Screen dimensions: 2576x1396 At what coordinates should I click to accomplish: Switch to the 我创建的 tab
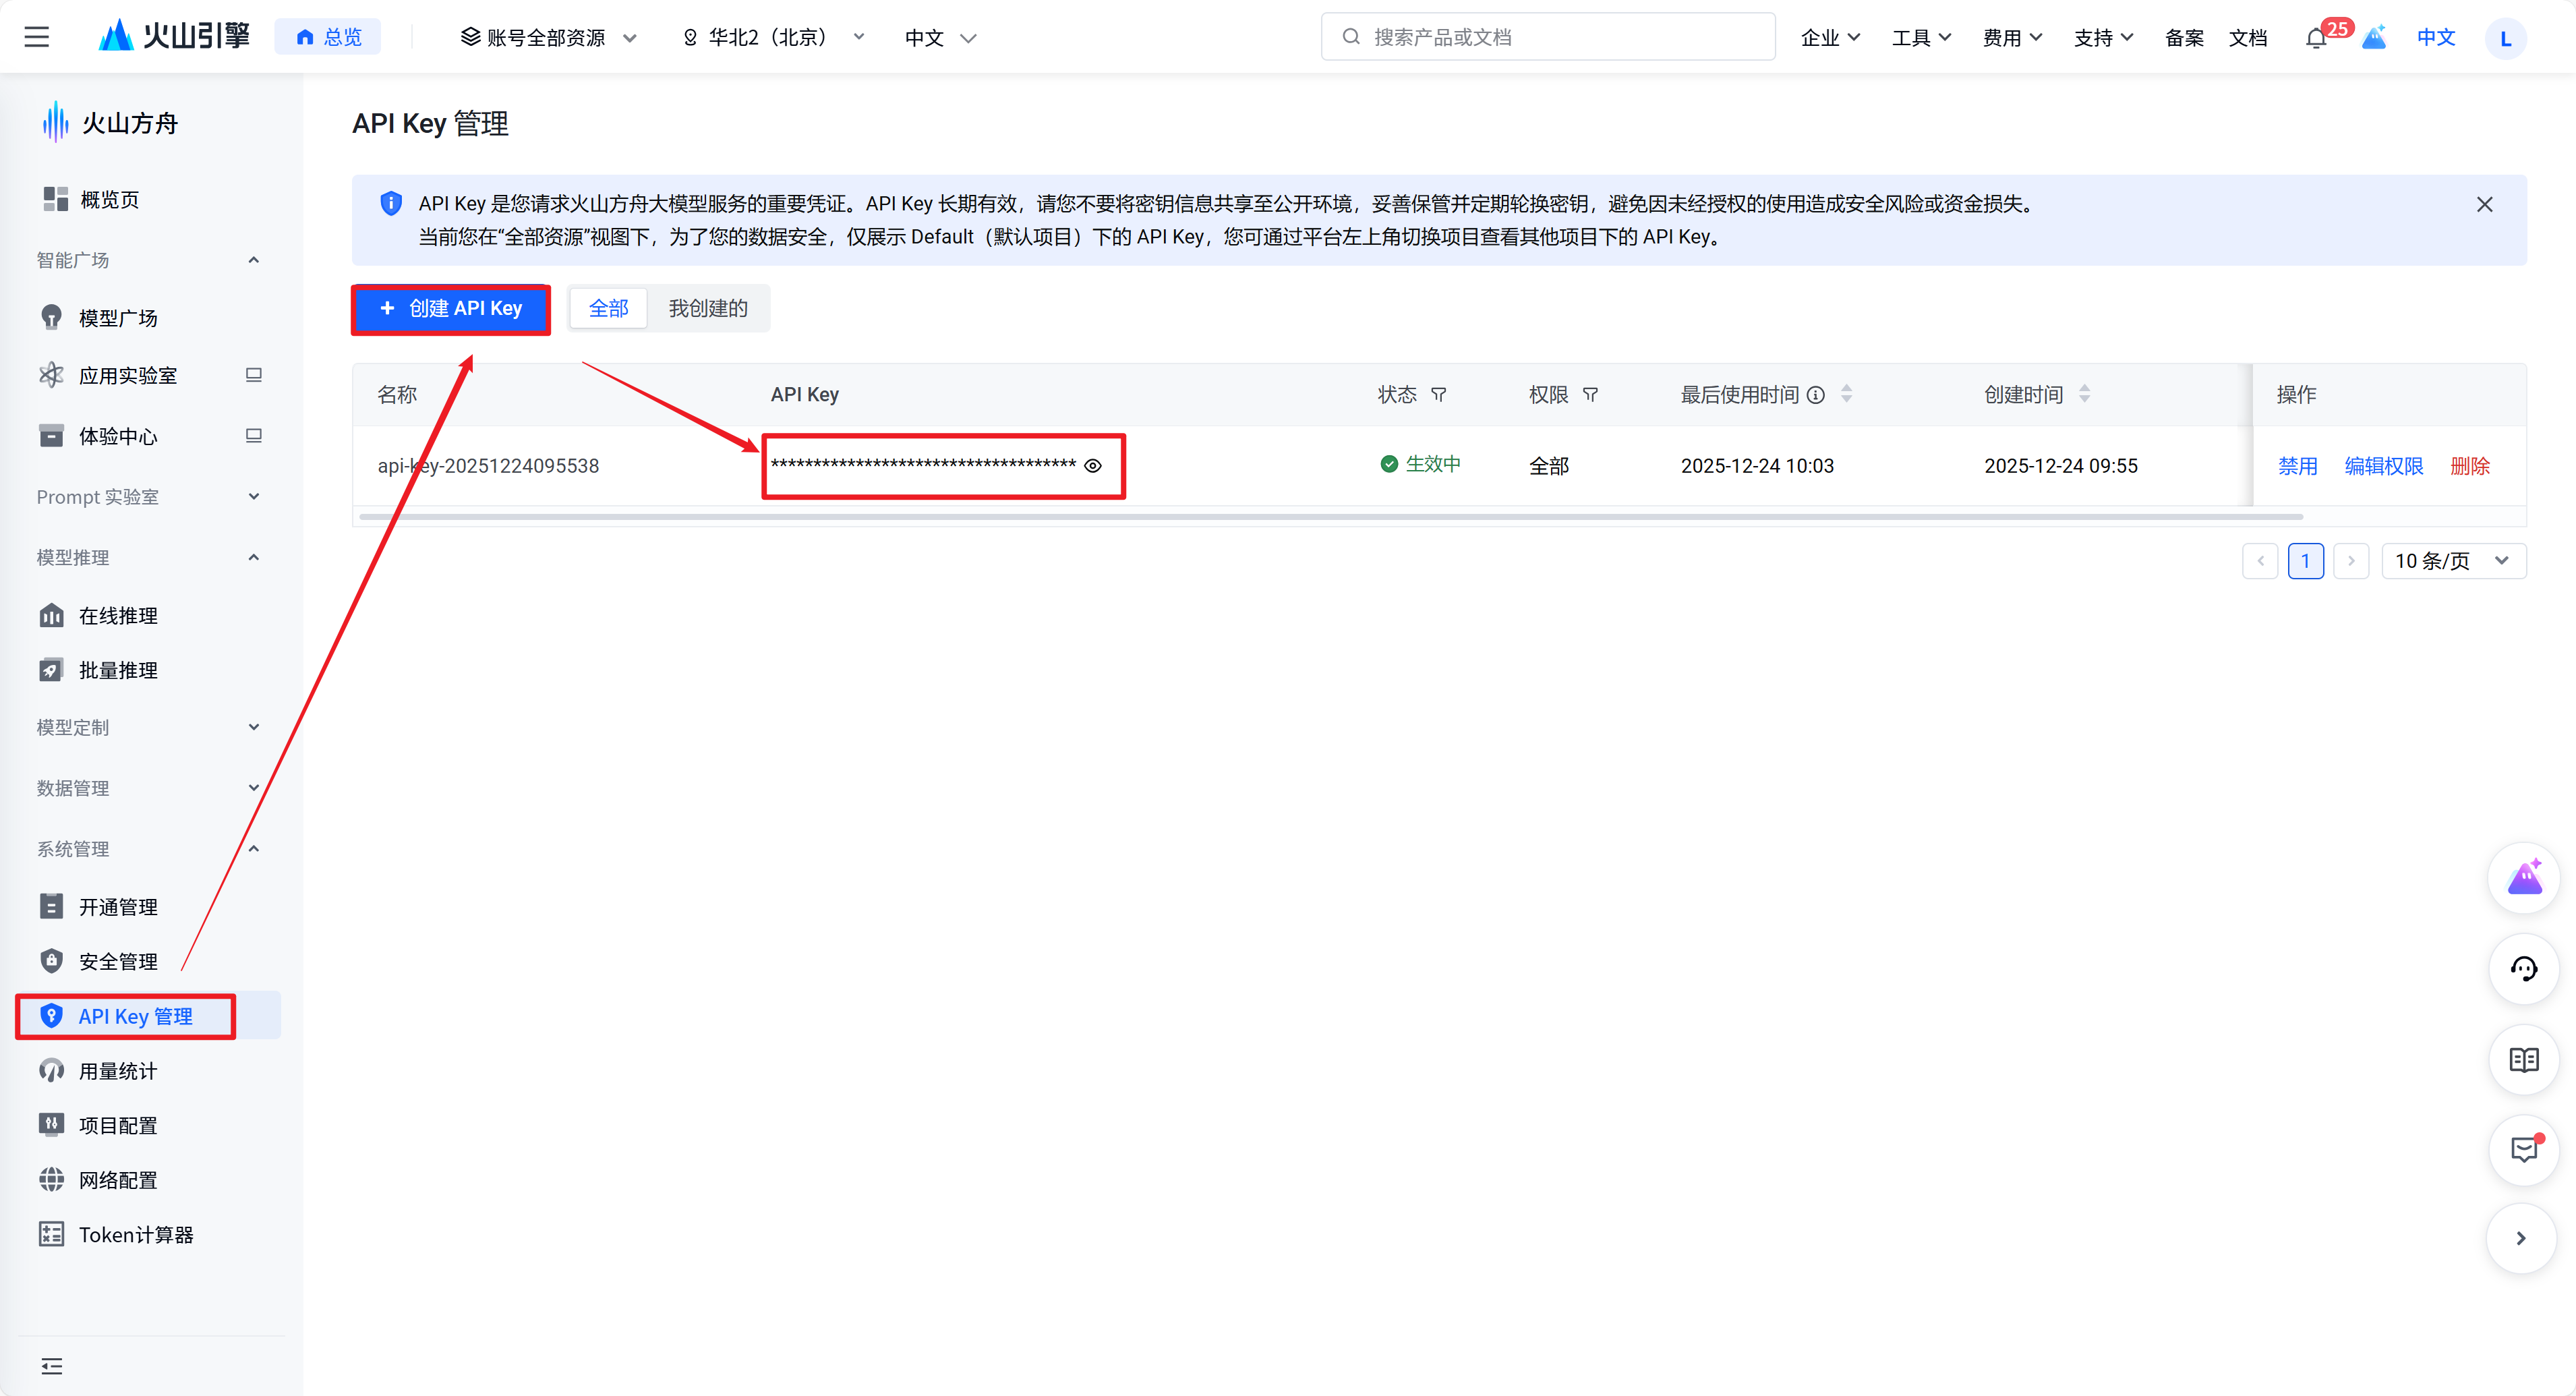[x=708, y=308]
